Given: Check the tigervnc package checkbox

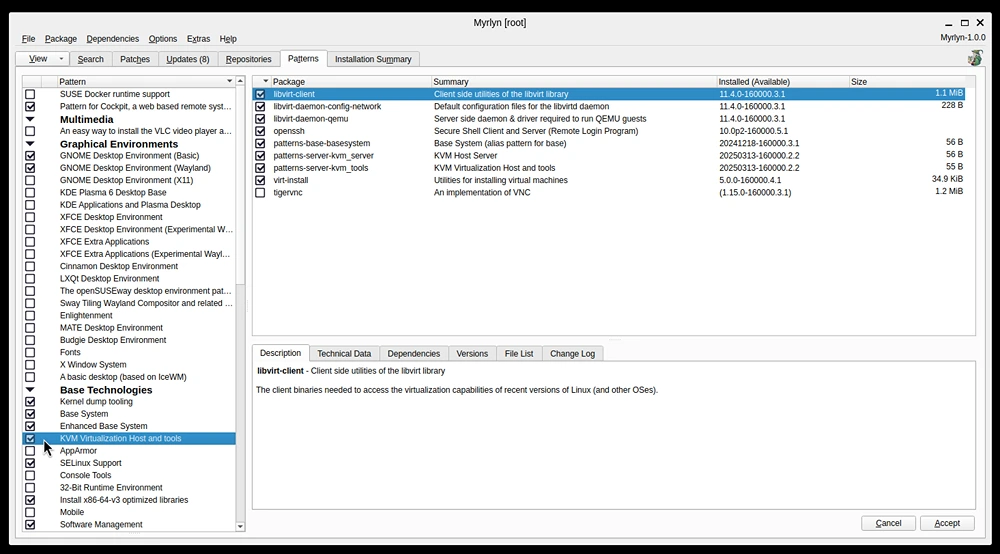Looking at the screenshot, I should [x=260, y=193].
